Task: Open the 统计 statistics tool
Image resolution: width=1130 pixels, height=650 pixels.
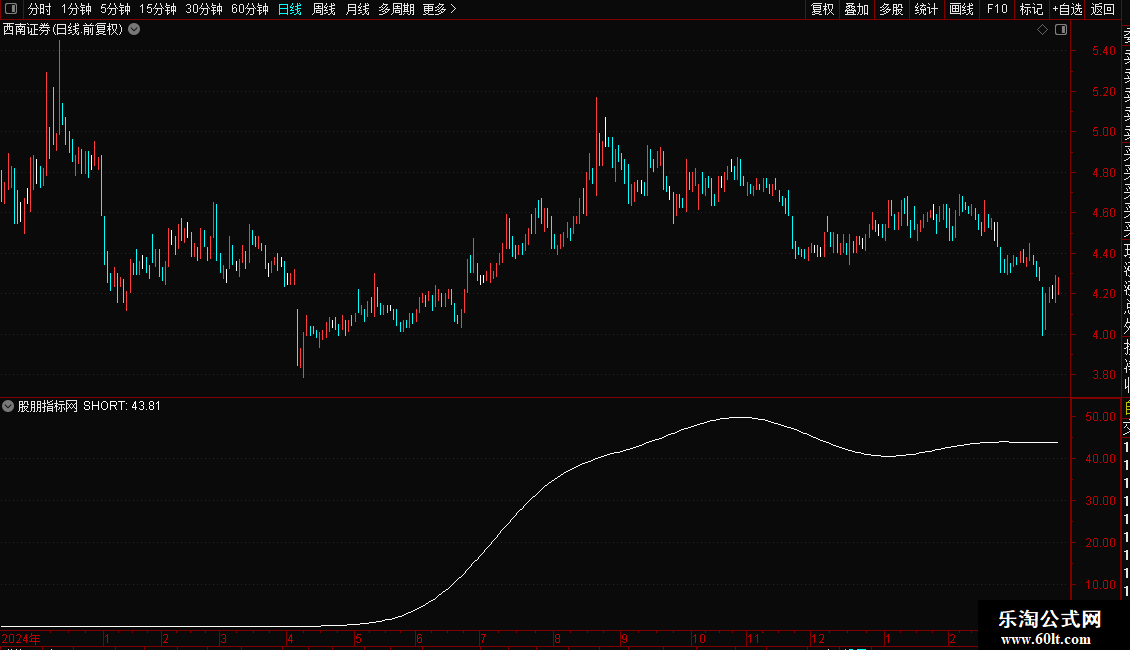Action: 926,9
